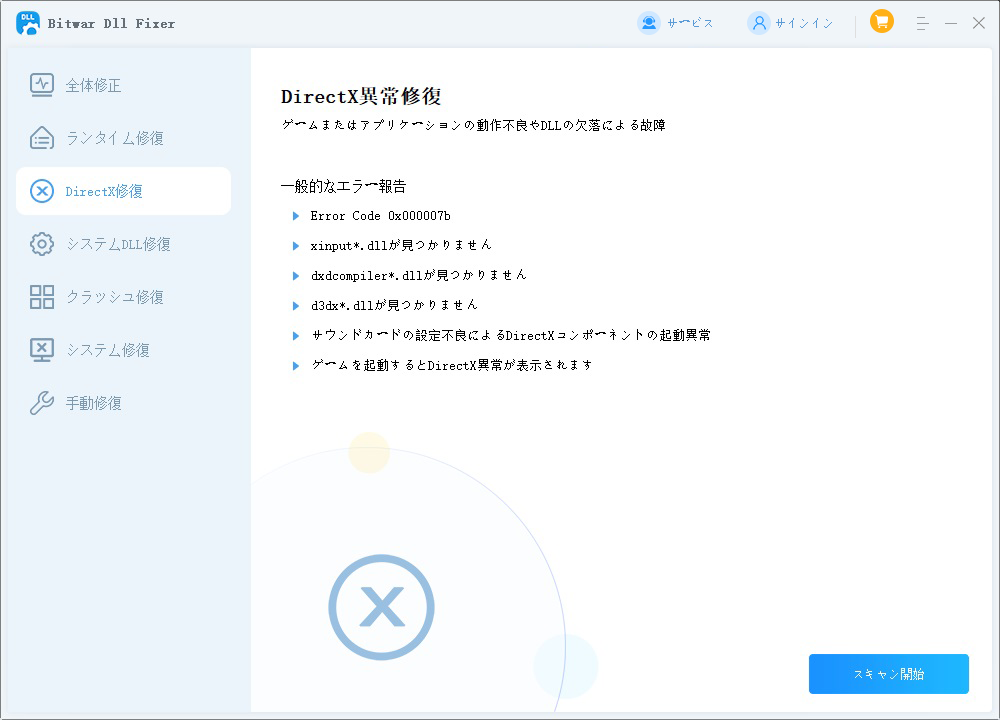Screen dimensions: 1000x720
Task: Select the サウンドカードの設定不良 line
Action: click(x=511, y=335)
